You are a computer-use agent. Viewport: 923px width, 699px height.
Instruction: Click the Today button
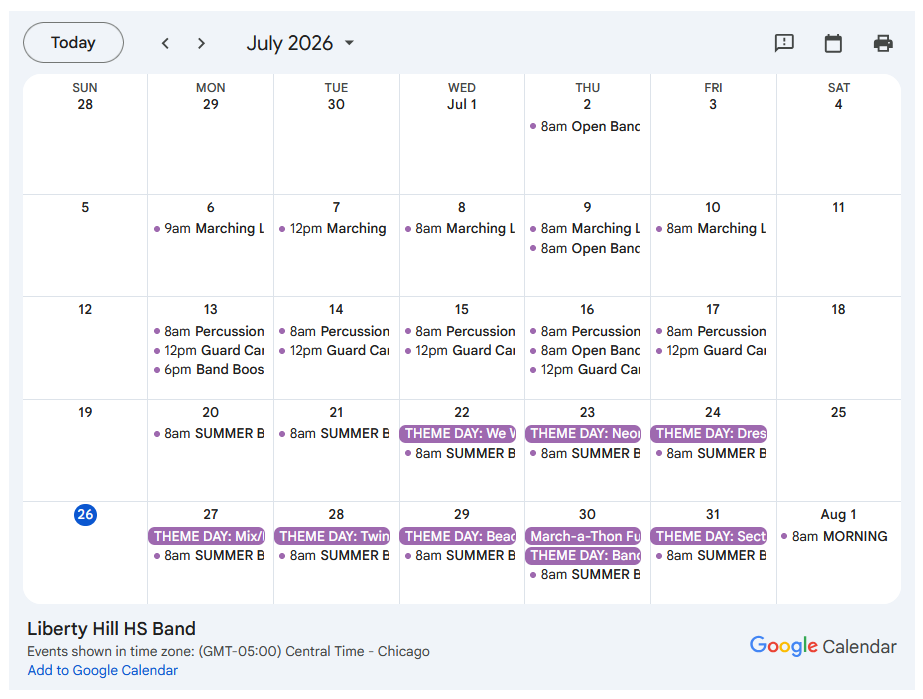(x=74, y=42)
